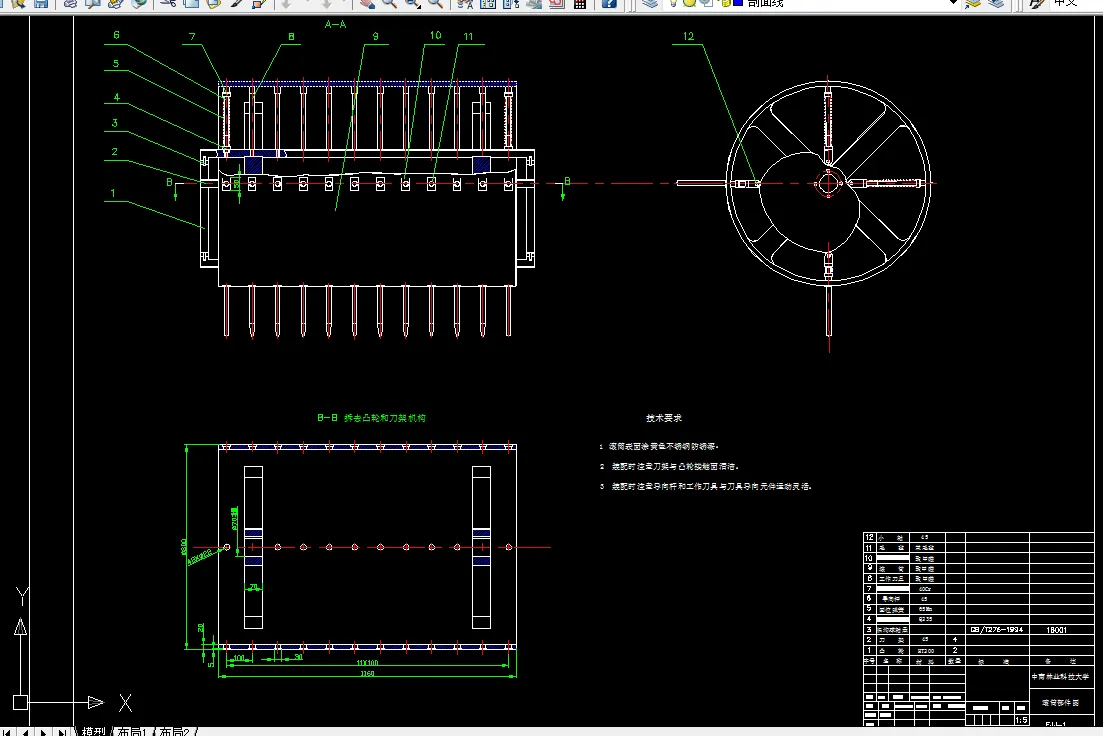Click the blue layer color swatch
Image resolution: width=1103 pixels, height=736 pixels.
[x=738, y=3]
